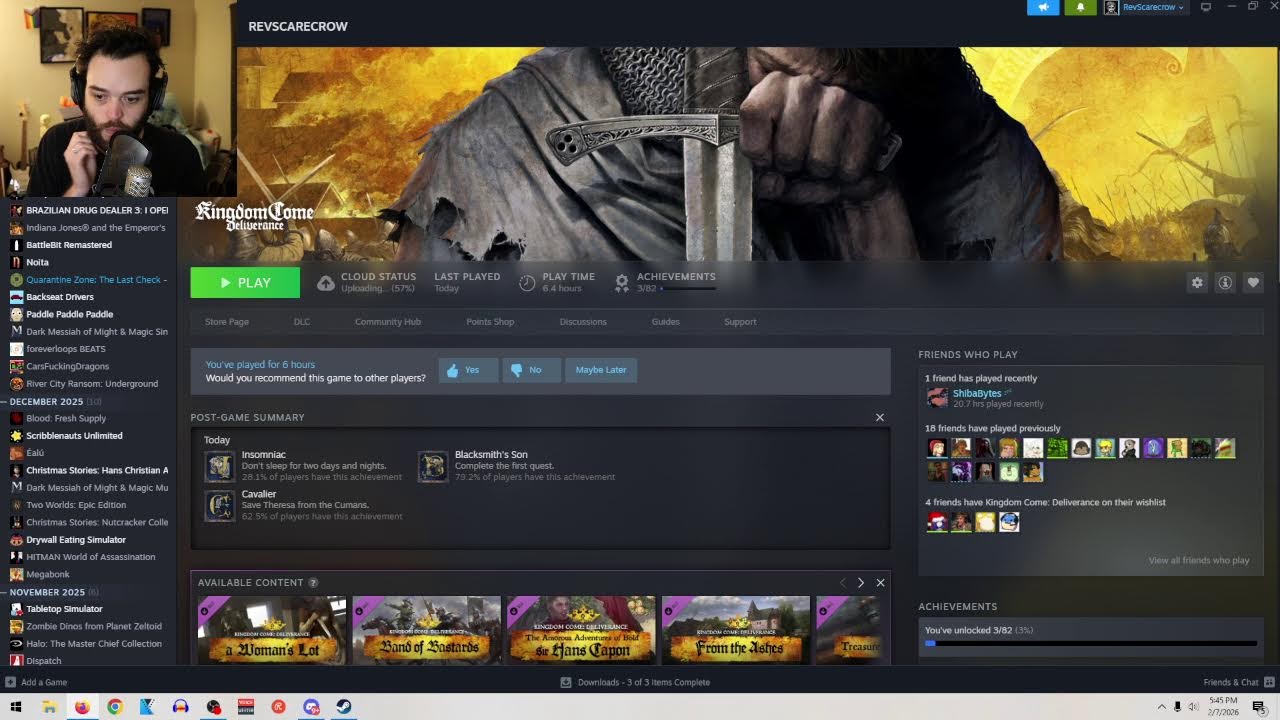
Task: Click the achievements unlocked progress bar
Action: point(1091,644)
